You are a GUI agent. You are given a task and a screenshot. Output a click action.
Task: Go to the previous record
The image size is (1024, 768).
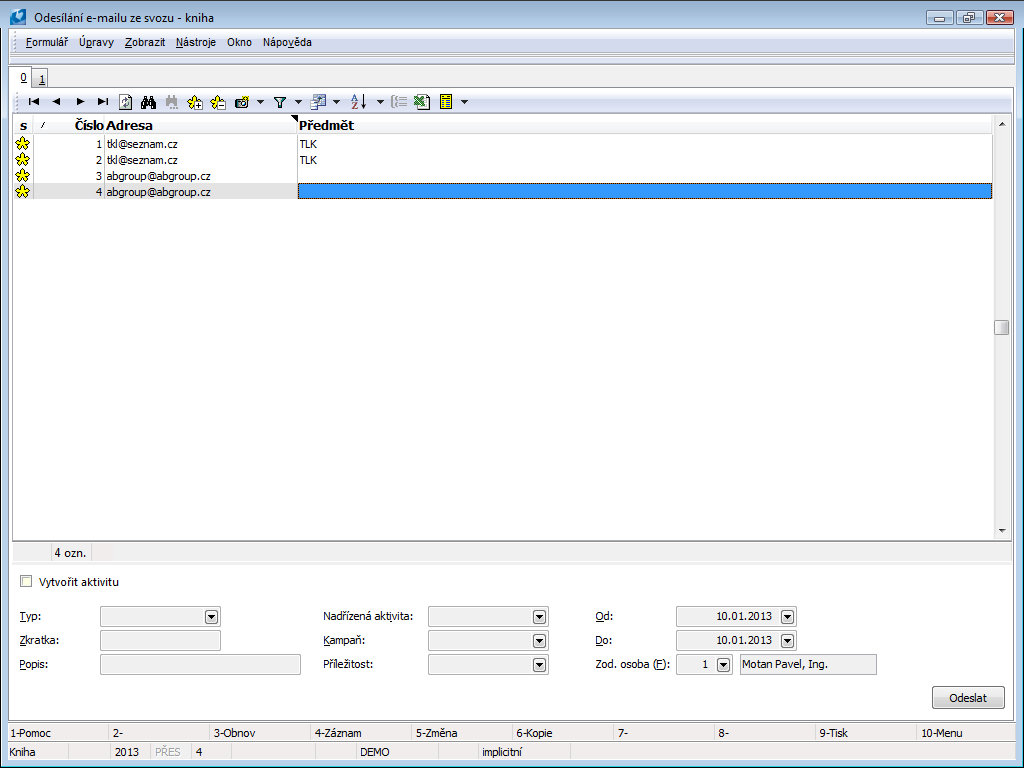(56, 101)
